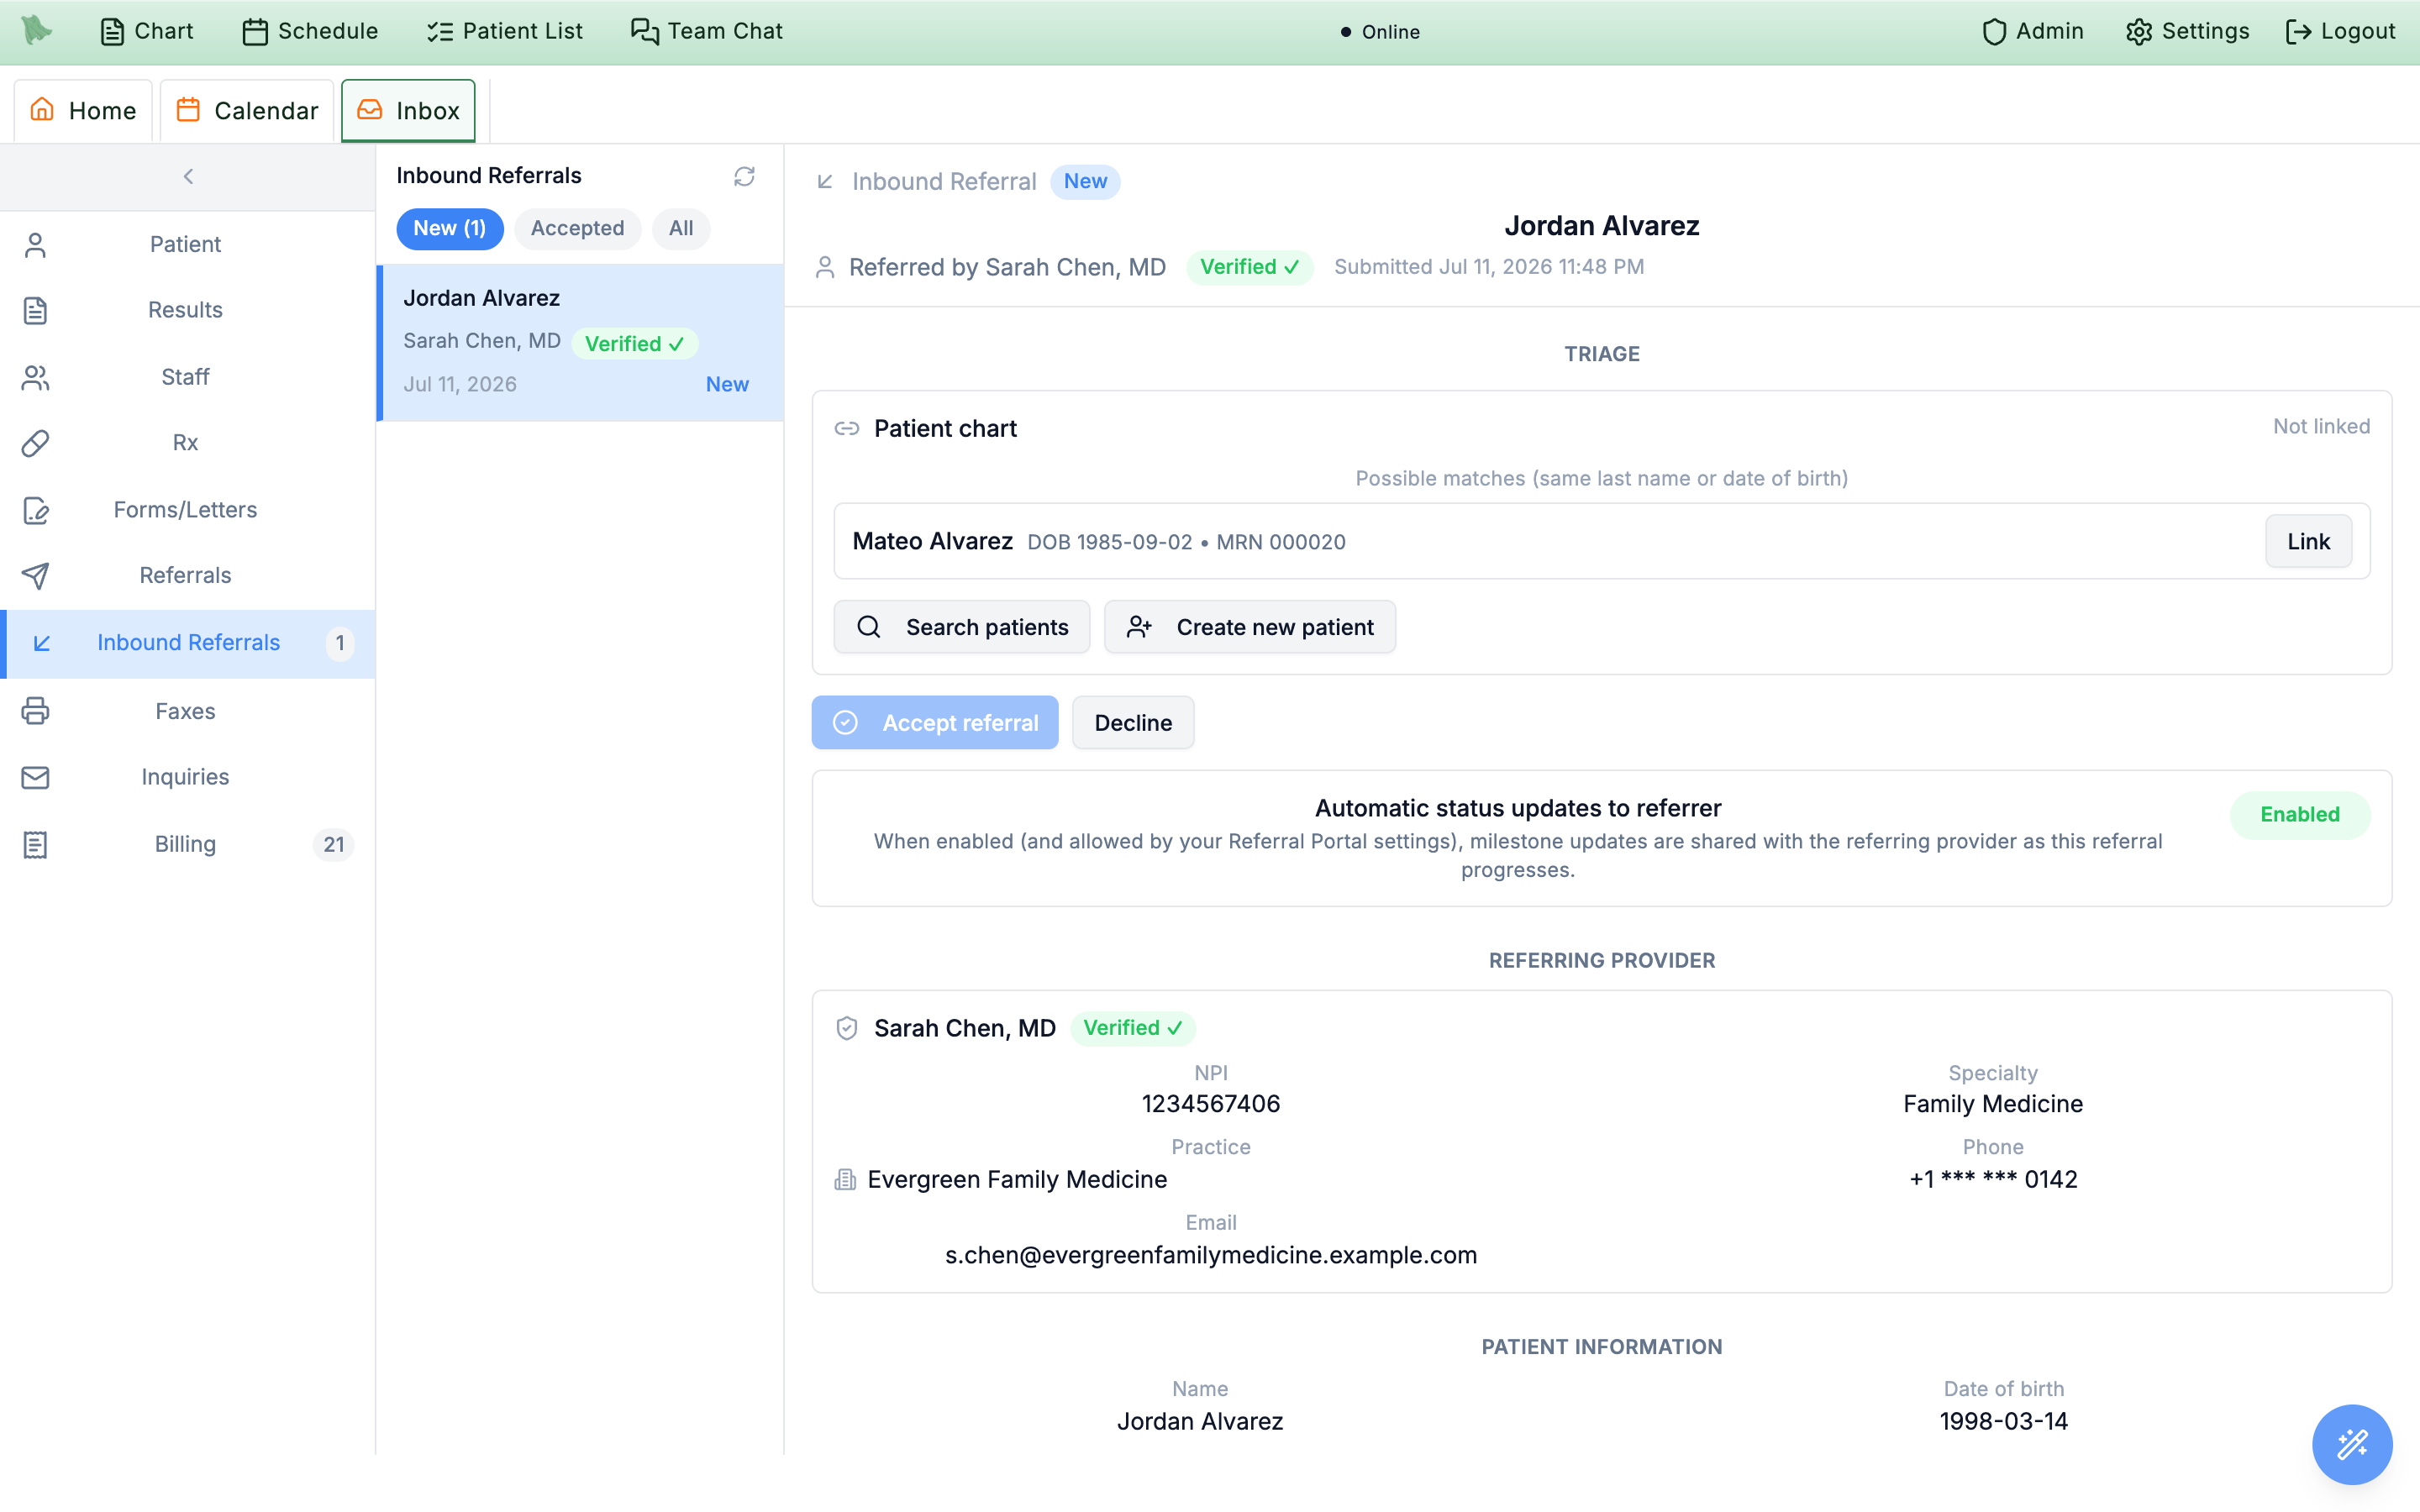The image size is (2420, 1512).
Task: Filter referrals by New (1)
Action: [450, 229]
